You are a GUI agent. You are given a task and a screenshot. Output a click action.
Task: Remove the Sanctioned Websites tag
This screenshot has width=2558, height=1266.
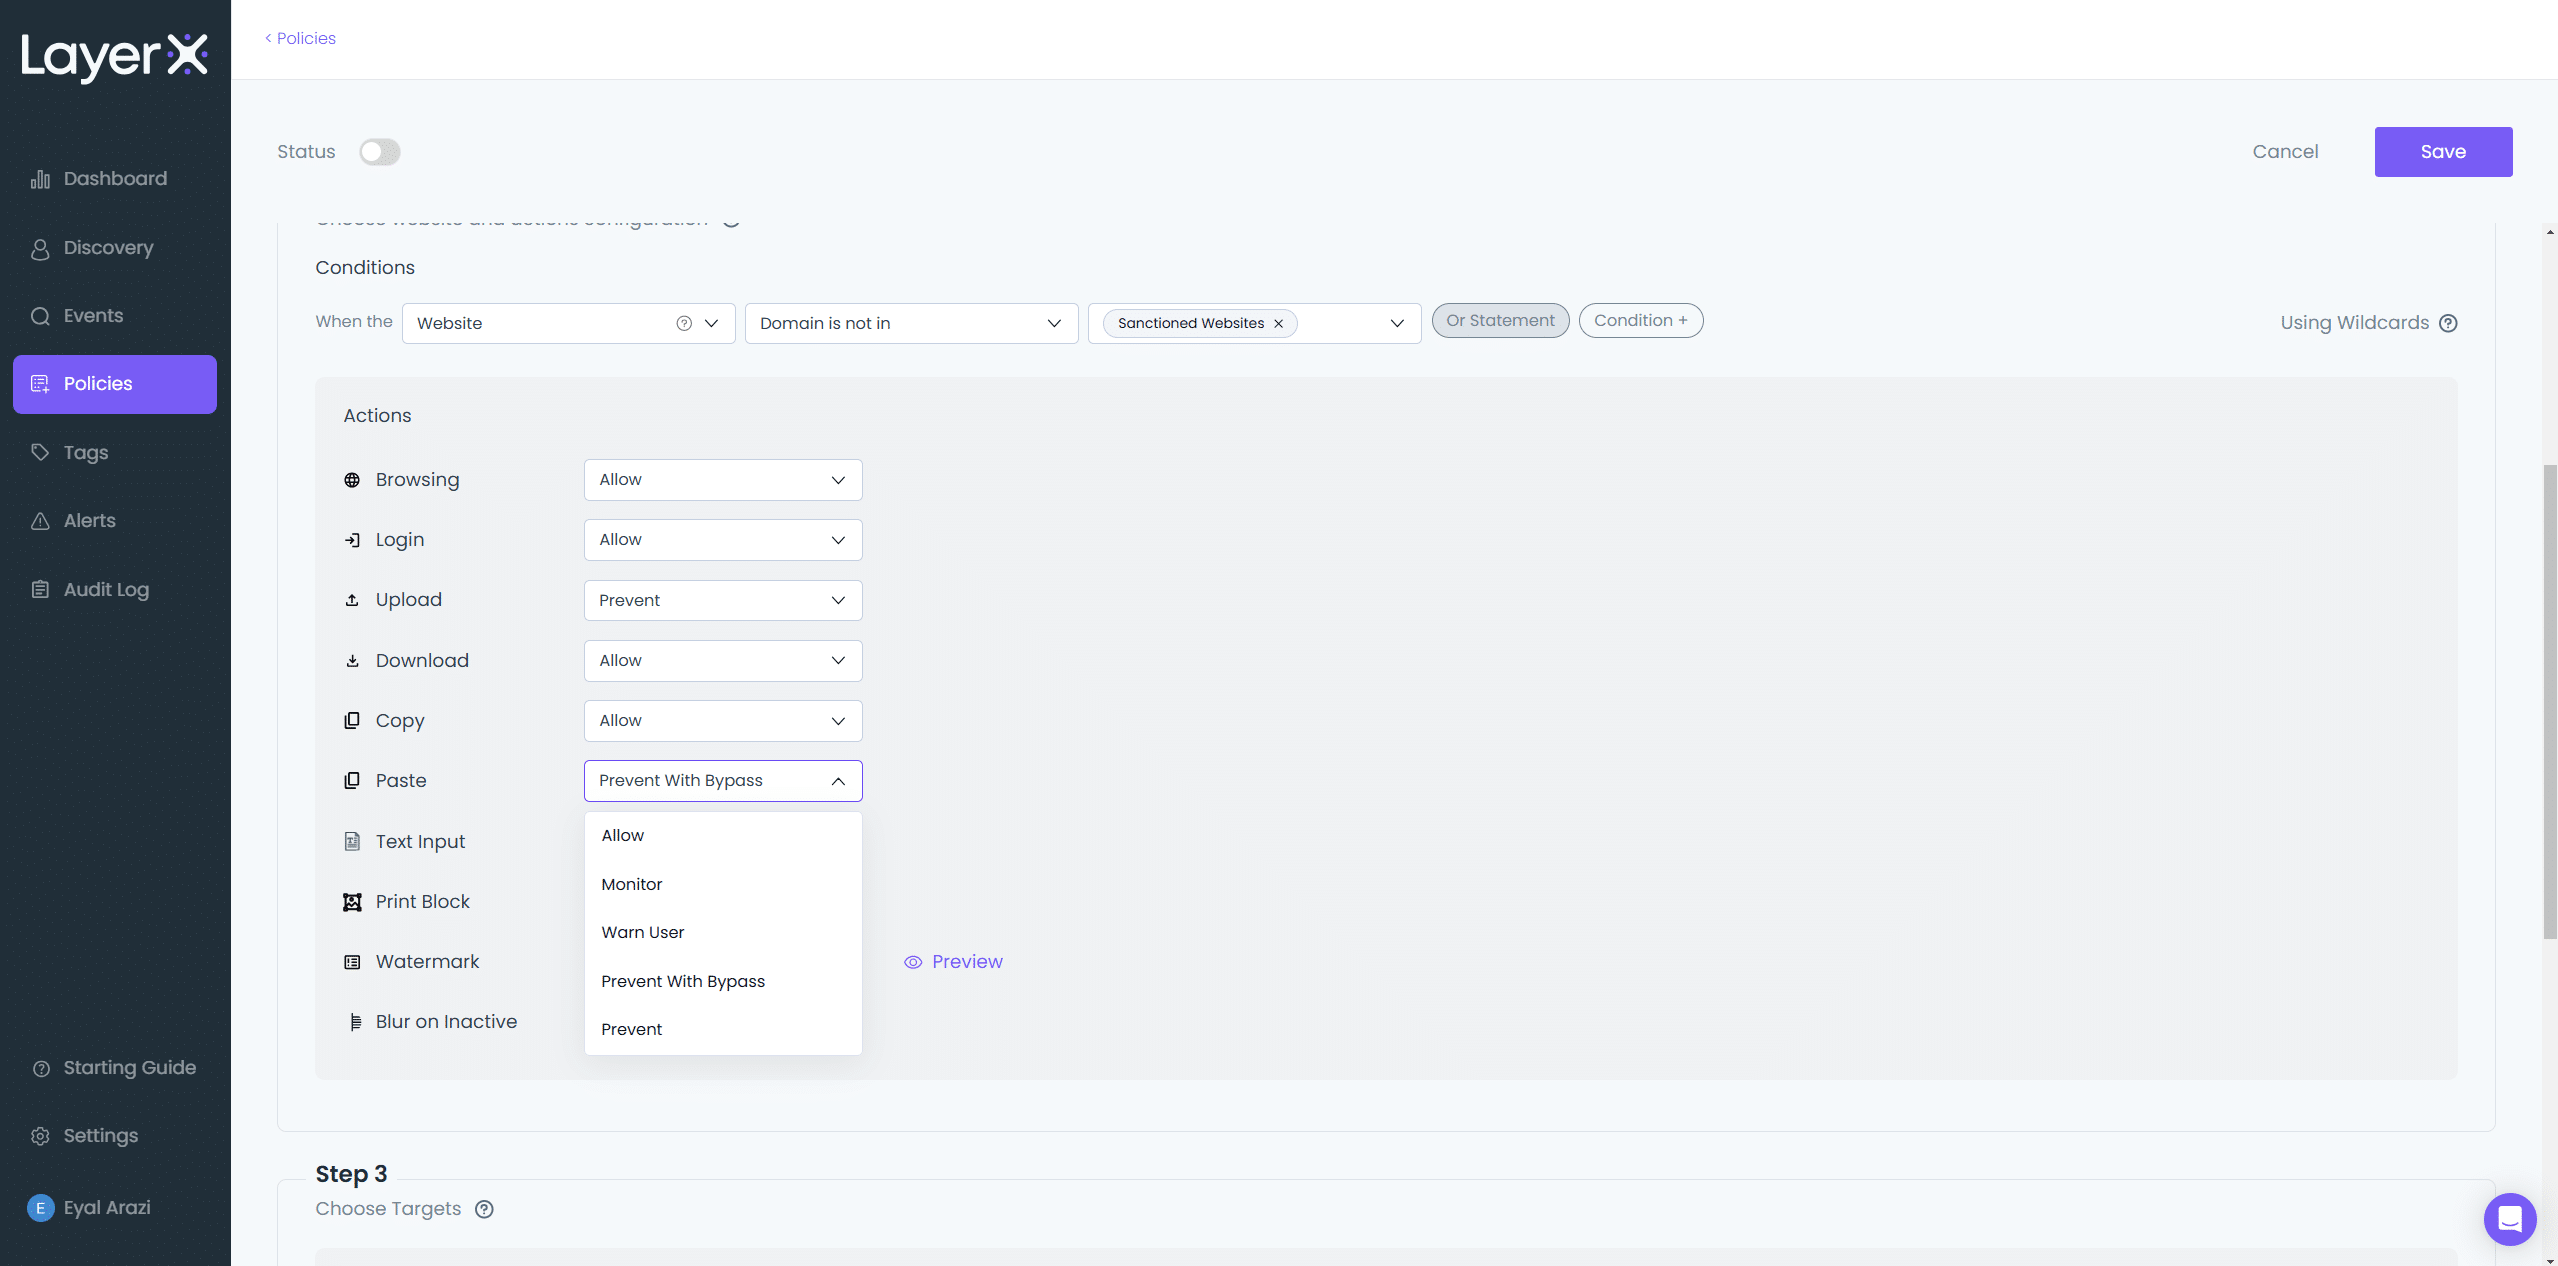pos(1278,324)
